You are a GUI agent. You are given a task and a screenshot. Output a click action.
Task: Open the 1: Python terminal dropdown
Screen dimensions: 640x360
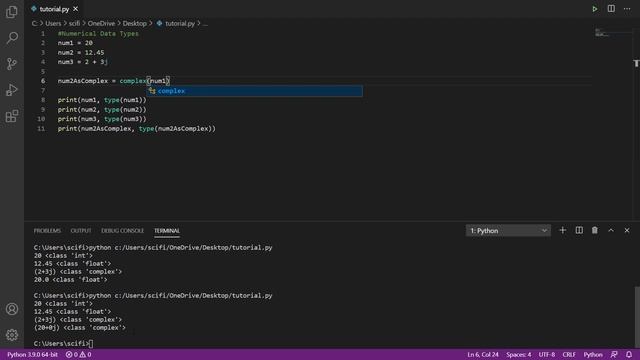coord(508,231)
